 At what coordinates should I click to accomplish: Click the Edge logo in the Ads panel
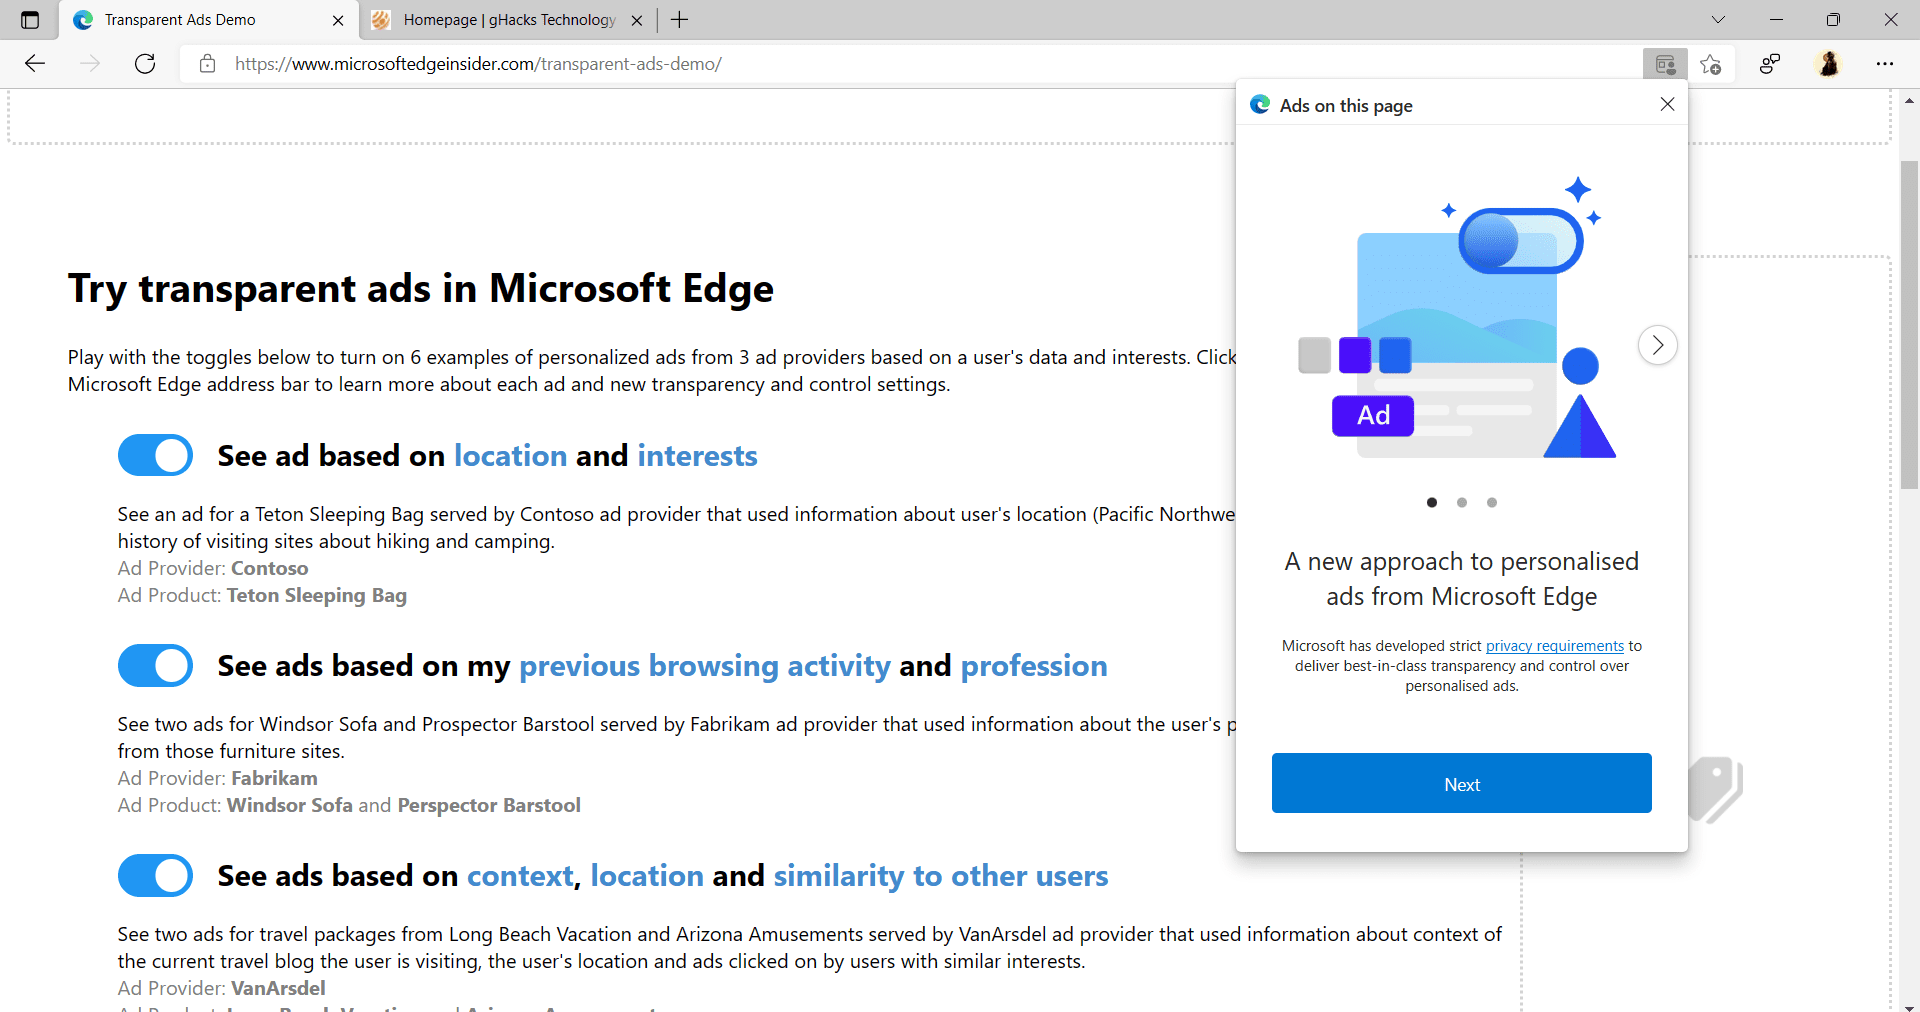tap(1259, 104)
